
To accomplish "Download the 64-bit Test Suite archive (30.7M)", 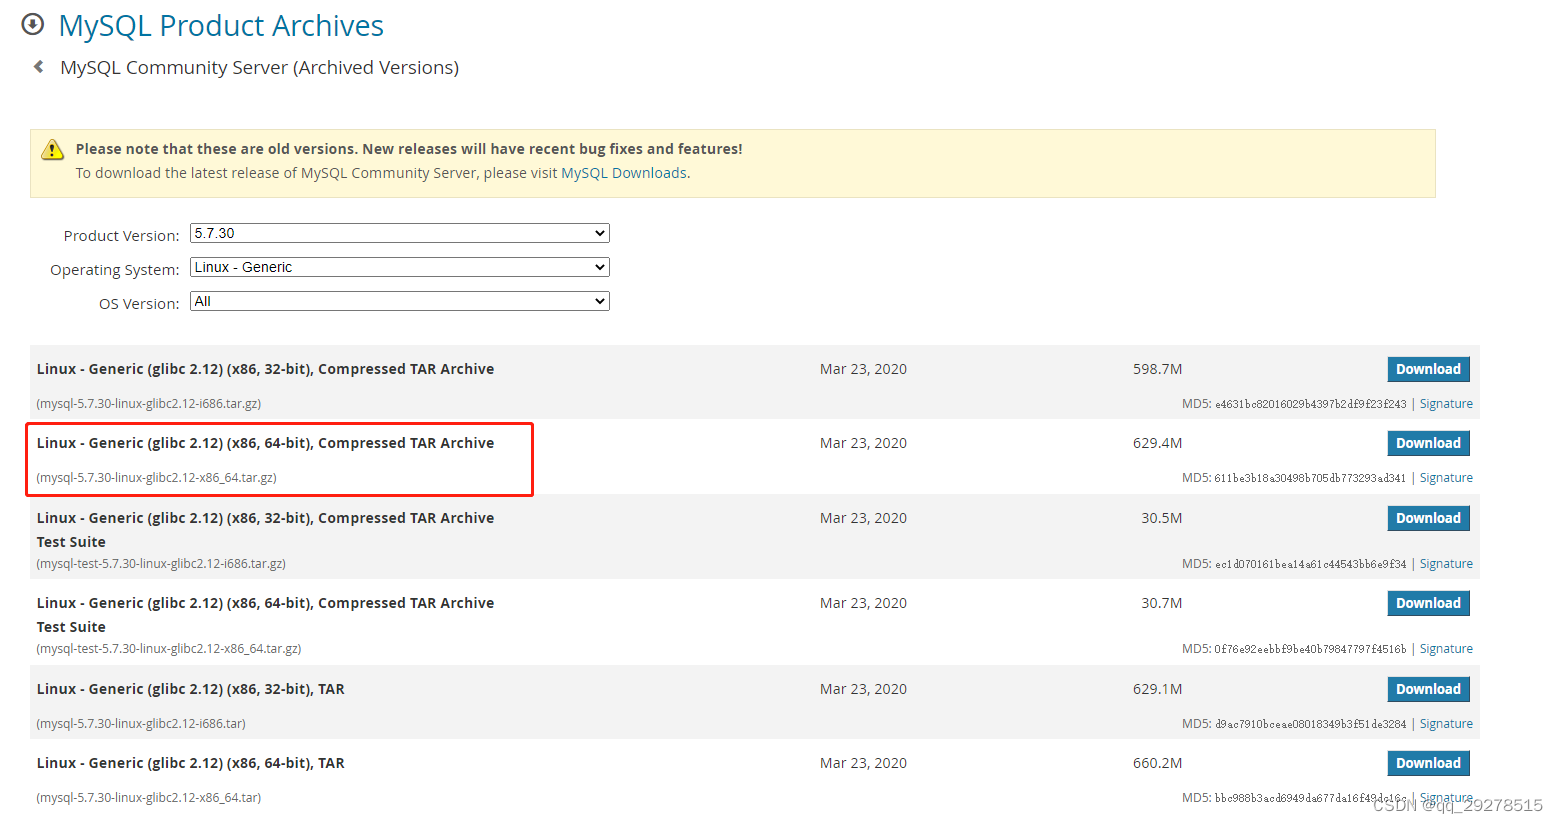I will tap(1428, 603).
